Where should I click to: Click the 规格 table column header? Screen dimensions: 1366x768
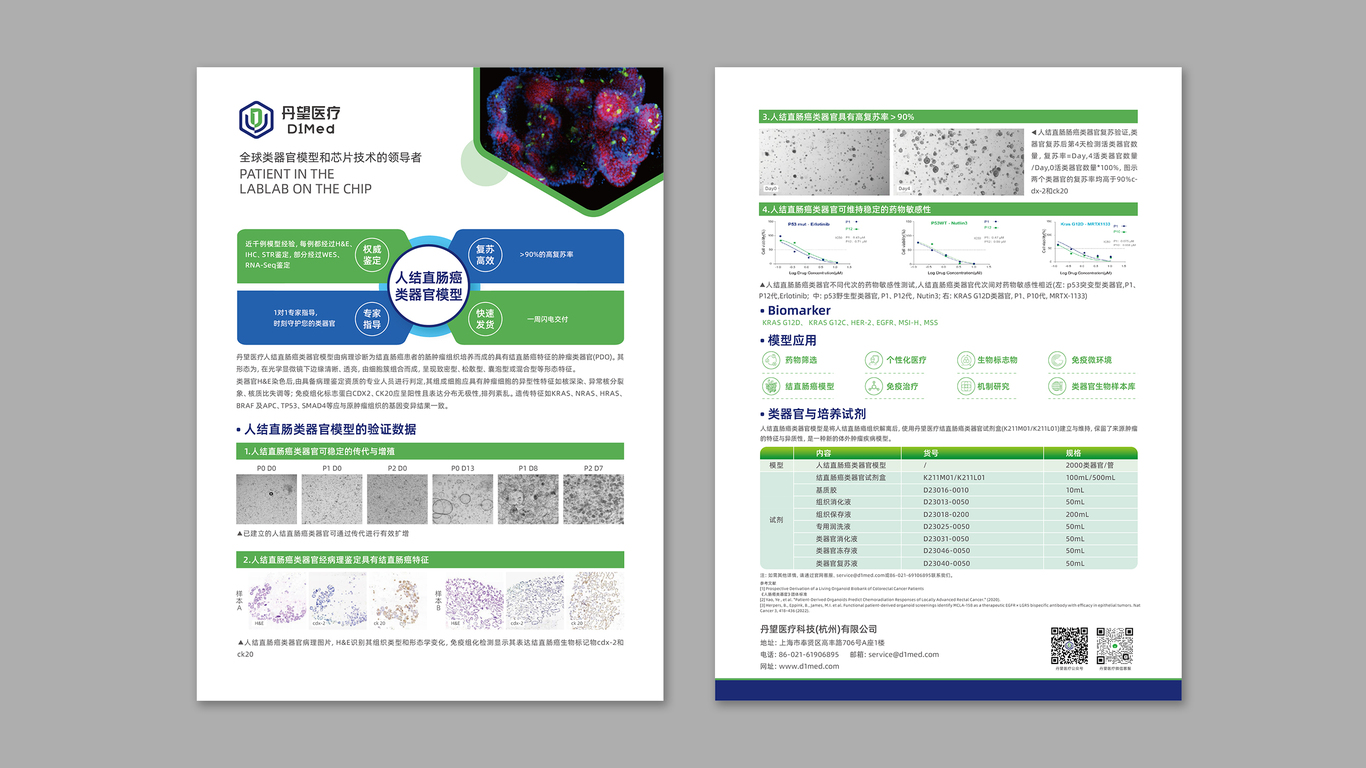pyautogui.click(x=1072, y=453)
